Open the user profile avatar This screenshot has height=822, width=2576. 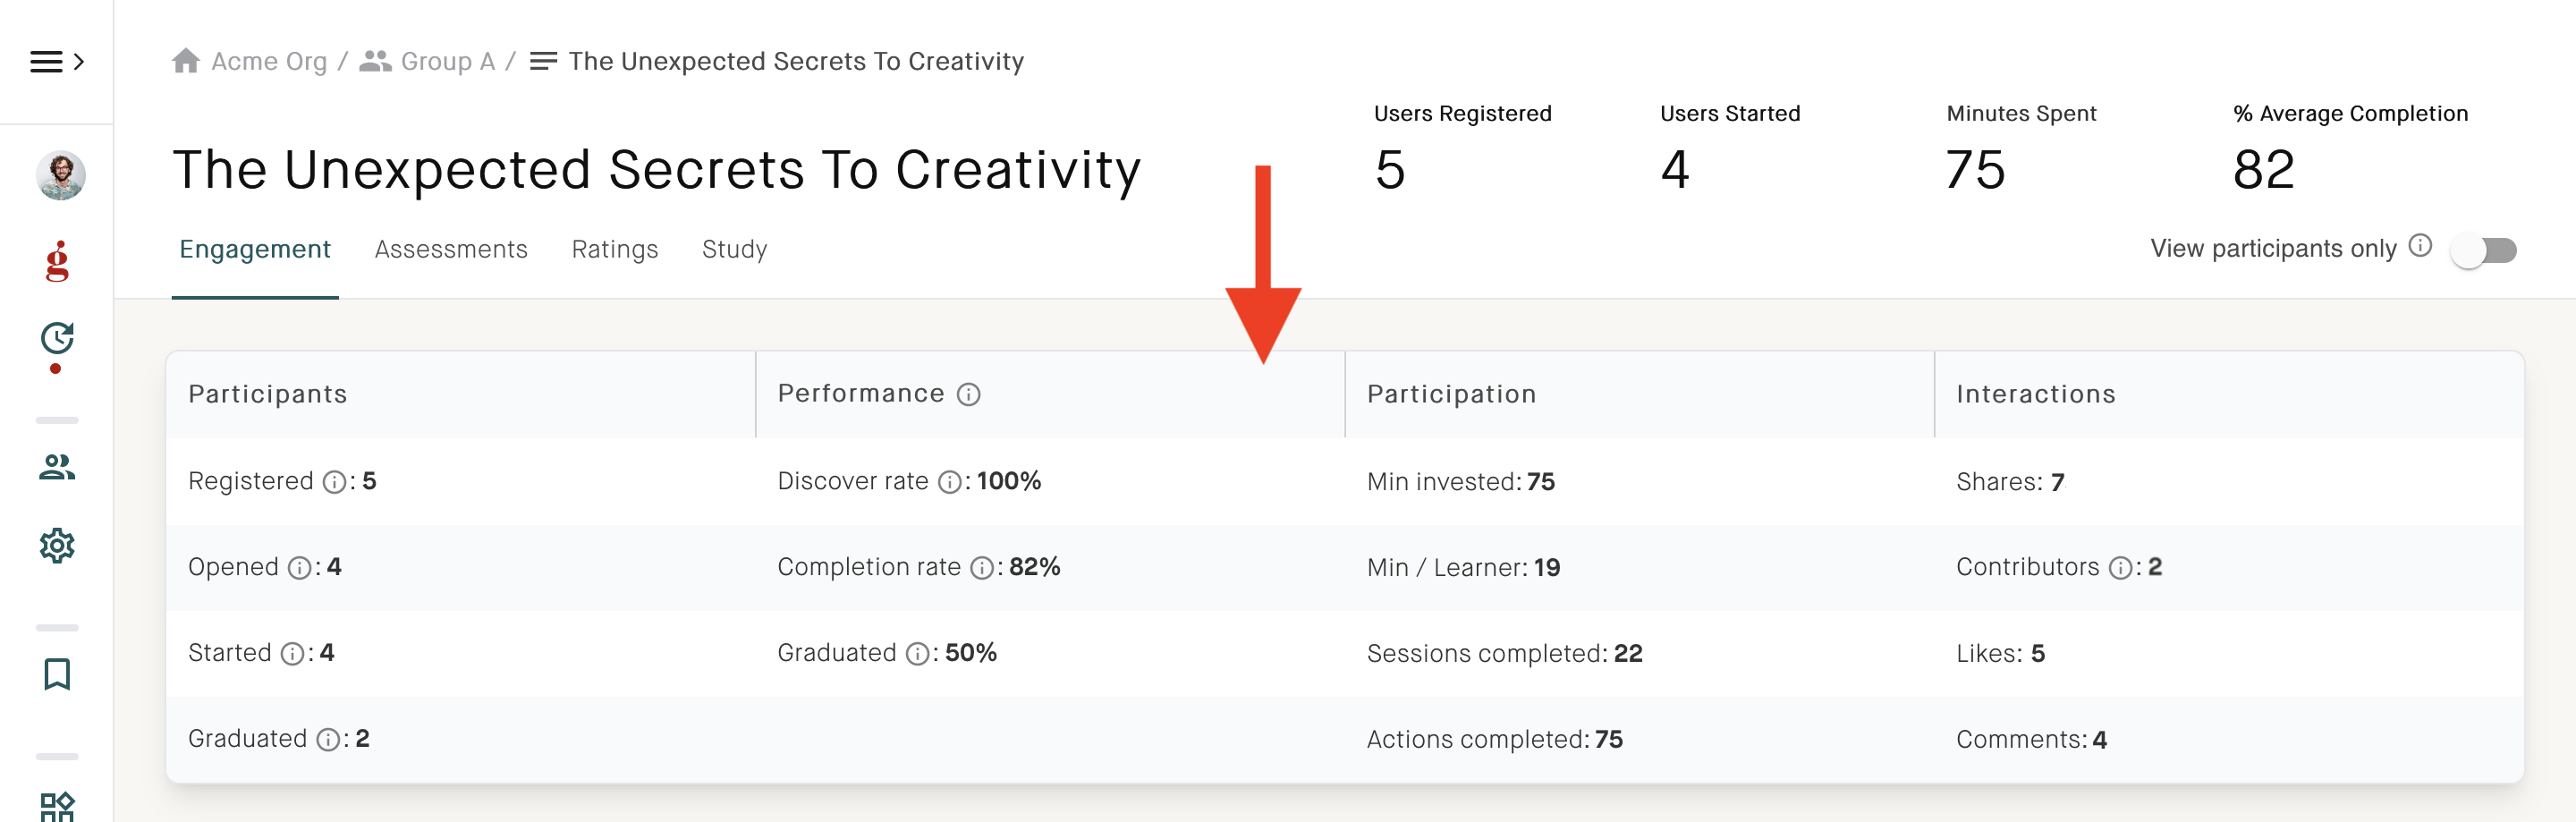60,176
